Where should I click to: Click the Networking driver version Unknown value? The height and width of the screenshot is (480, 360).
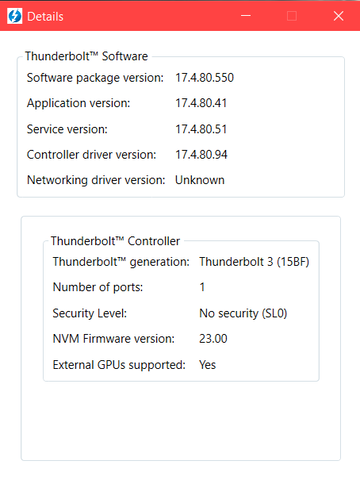point(200,180)
